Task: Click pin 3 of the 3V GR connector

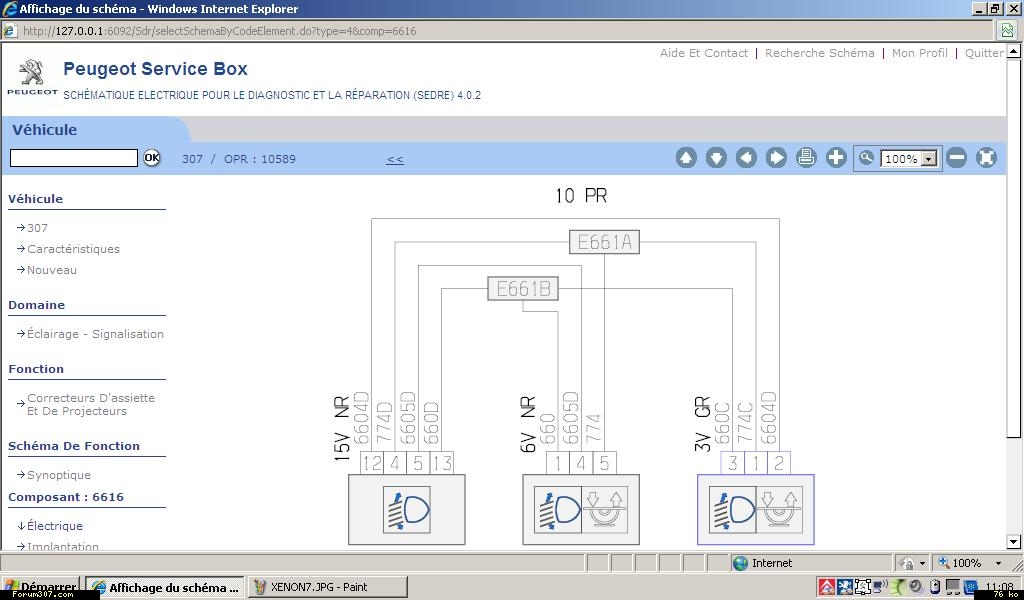Action: point(732,463)
